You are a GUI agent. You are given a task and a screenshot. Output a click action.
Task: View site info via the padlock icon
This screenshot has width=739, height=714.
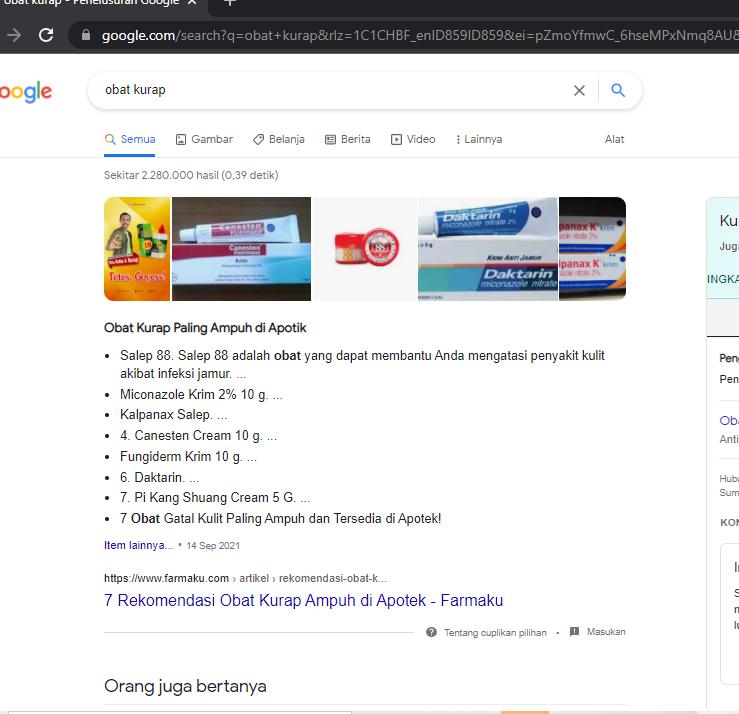coord(86,35)
